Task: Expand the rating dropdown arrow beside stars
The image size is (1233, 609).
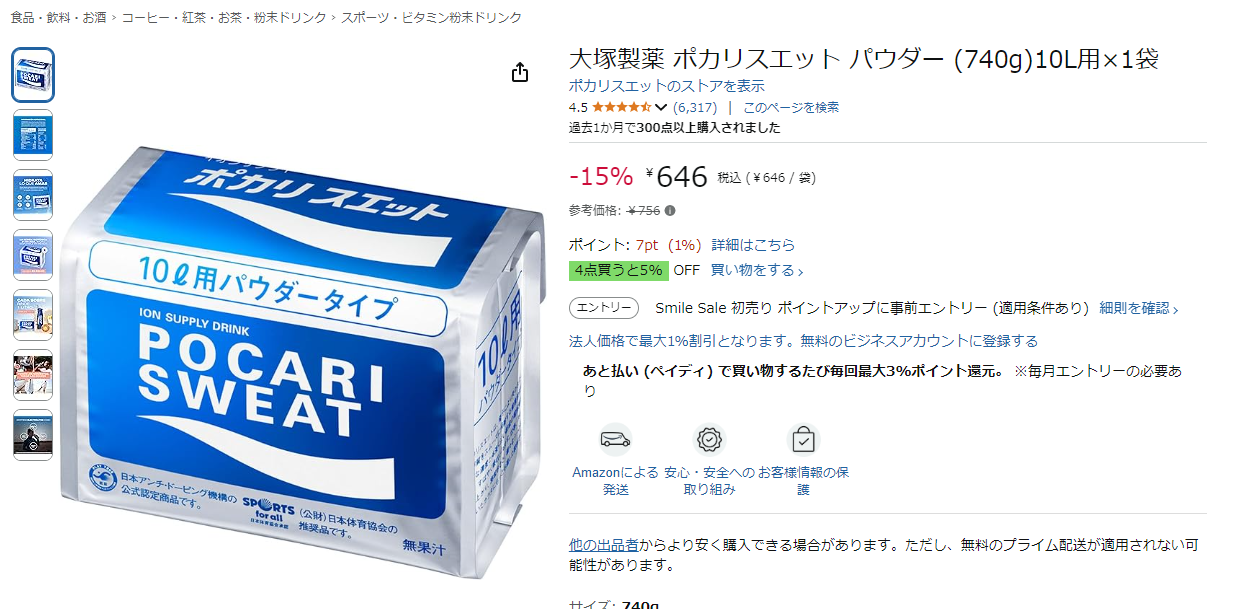Action: [661, 108]
